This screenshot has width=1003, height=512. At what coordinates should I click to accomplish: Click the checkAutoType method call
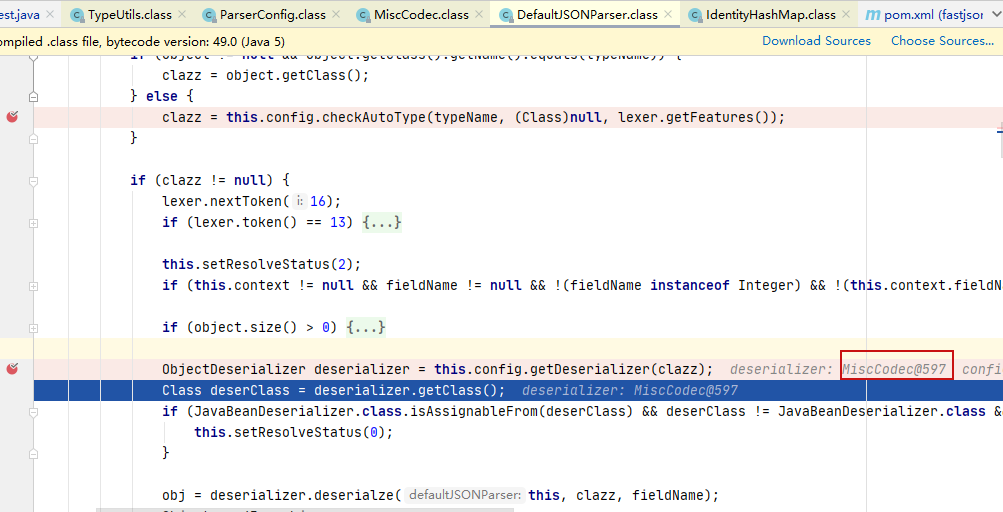(x=374, y=117)
